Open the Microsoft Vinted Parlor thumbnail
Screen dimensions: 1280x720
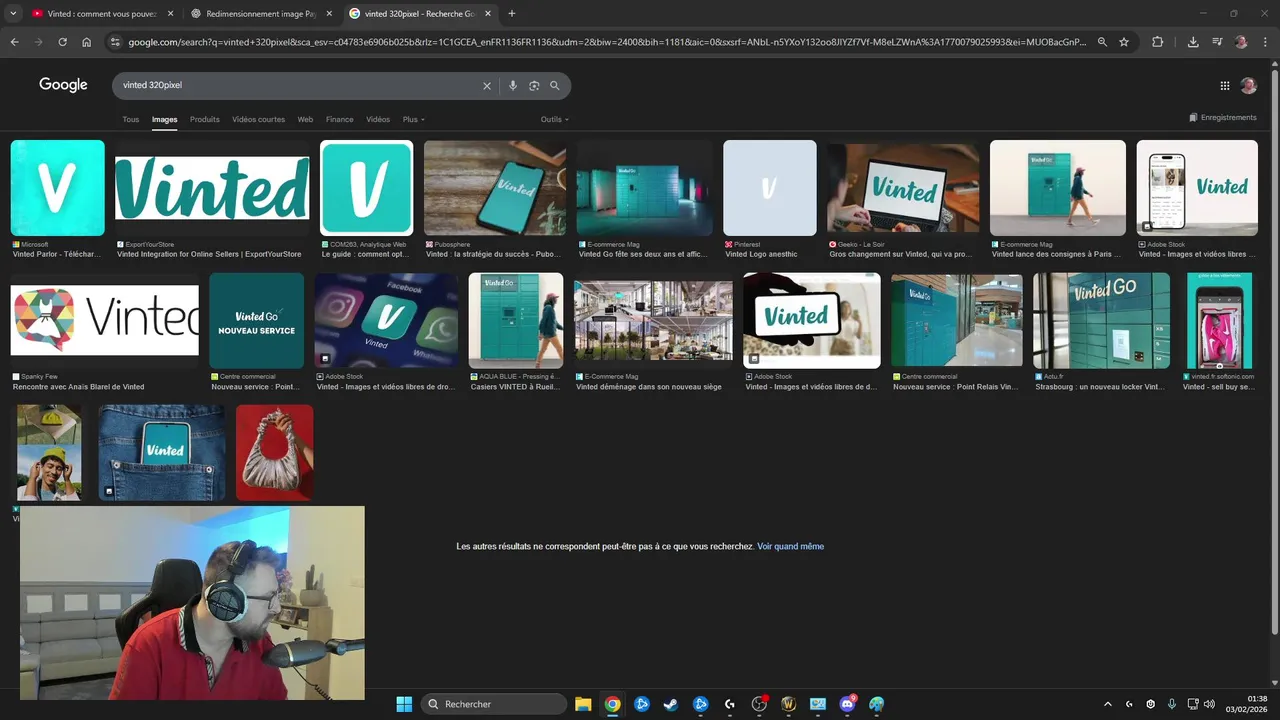(57, 188)
